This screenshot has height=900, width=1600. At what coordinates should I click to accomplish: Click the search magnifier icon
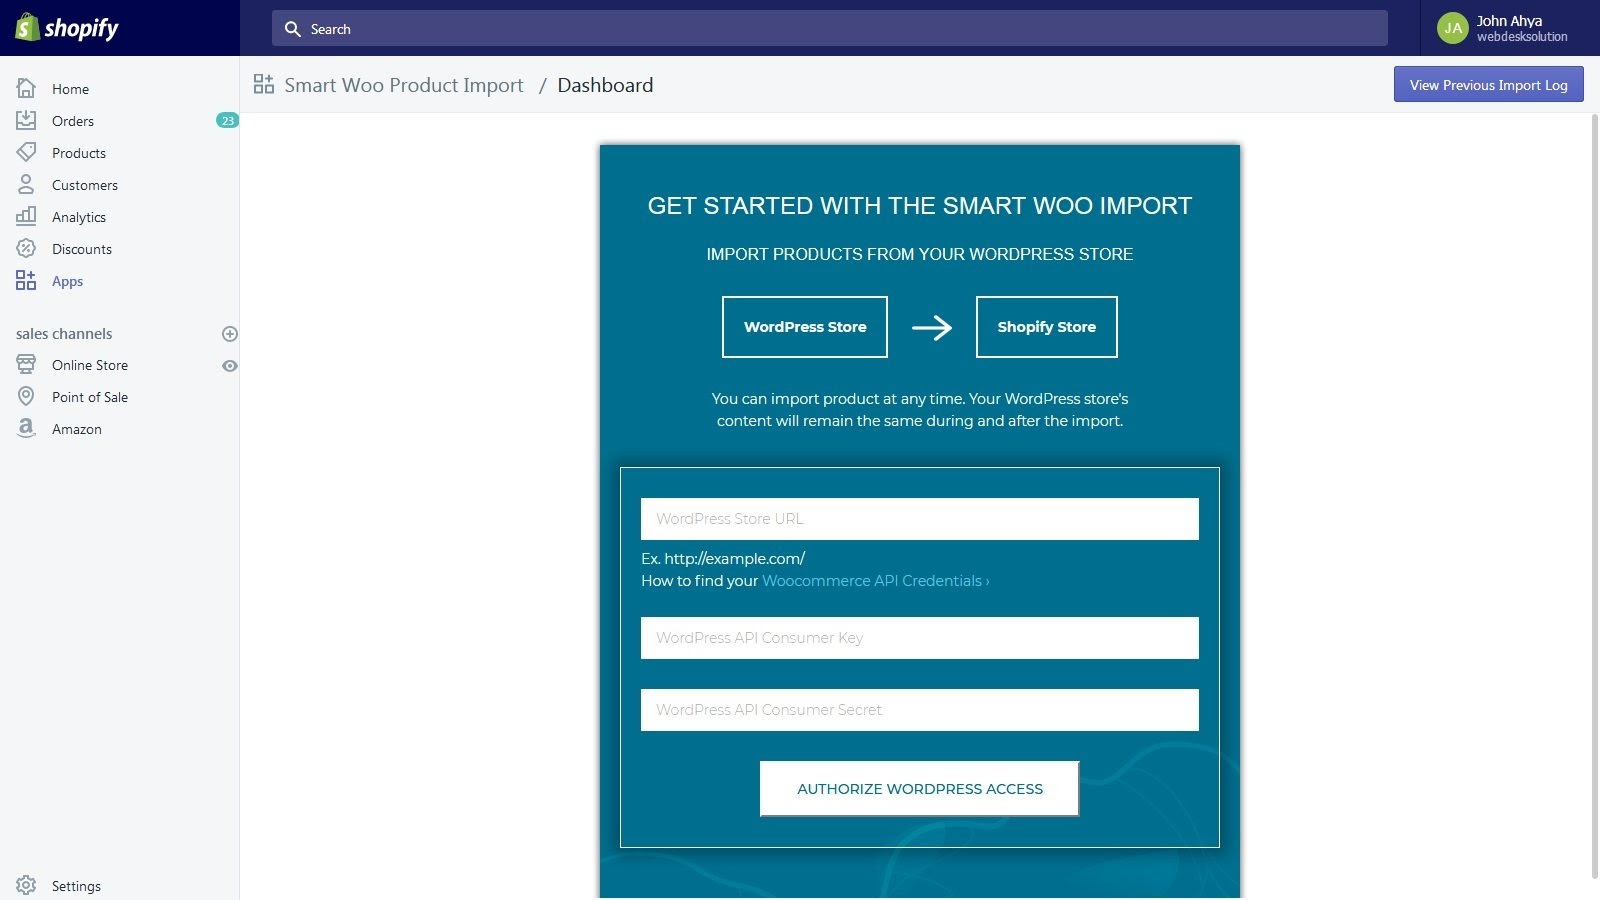pos(292,29)
